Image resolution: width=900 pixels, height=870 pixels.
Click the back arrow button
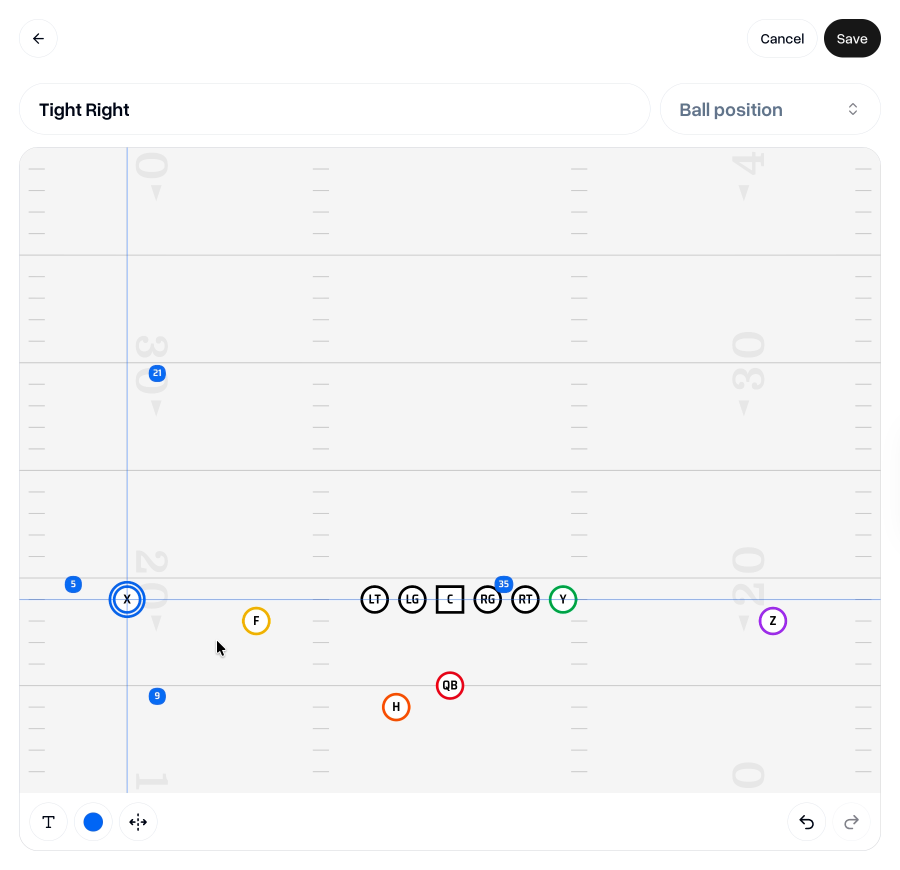point(38,39)
